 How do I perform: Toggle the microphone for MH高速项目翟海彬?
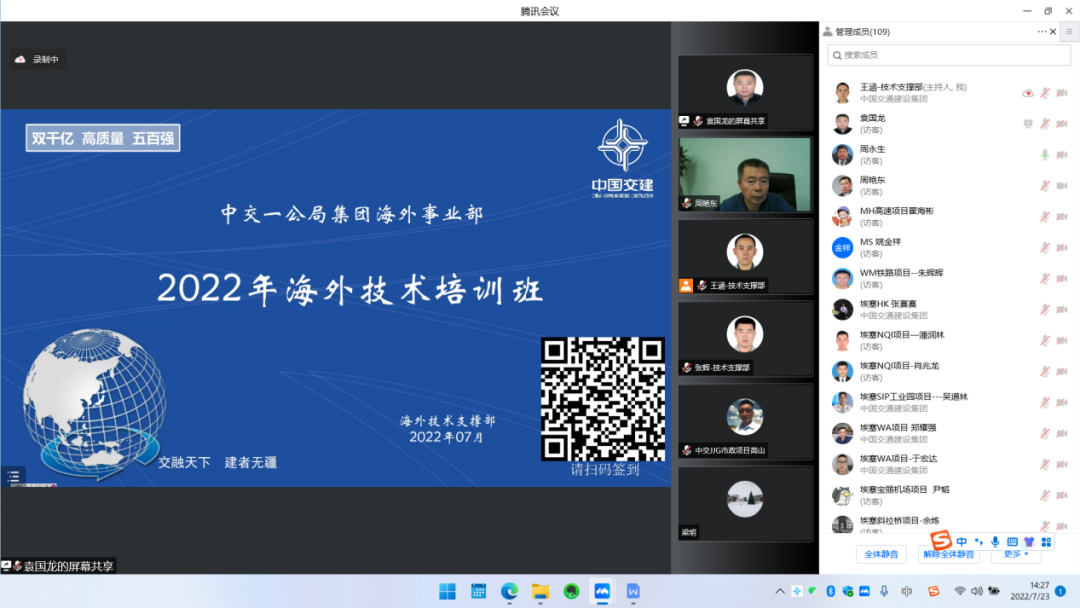[1045, 217]
